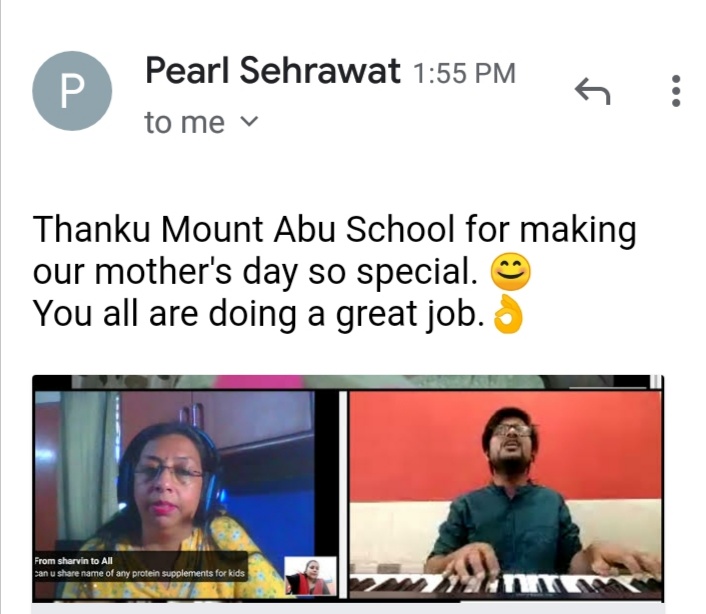Click the 'You all are doing a great job' line
This screenshot has height=614, width=706.
click(259, 314)
